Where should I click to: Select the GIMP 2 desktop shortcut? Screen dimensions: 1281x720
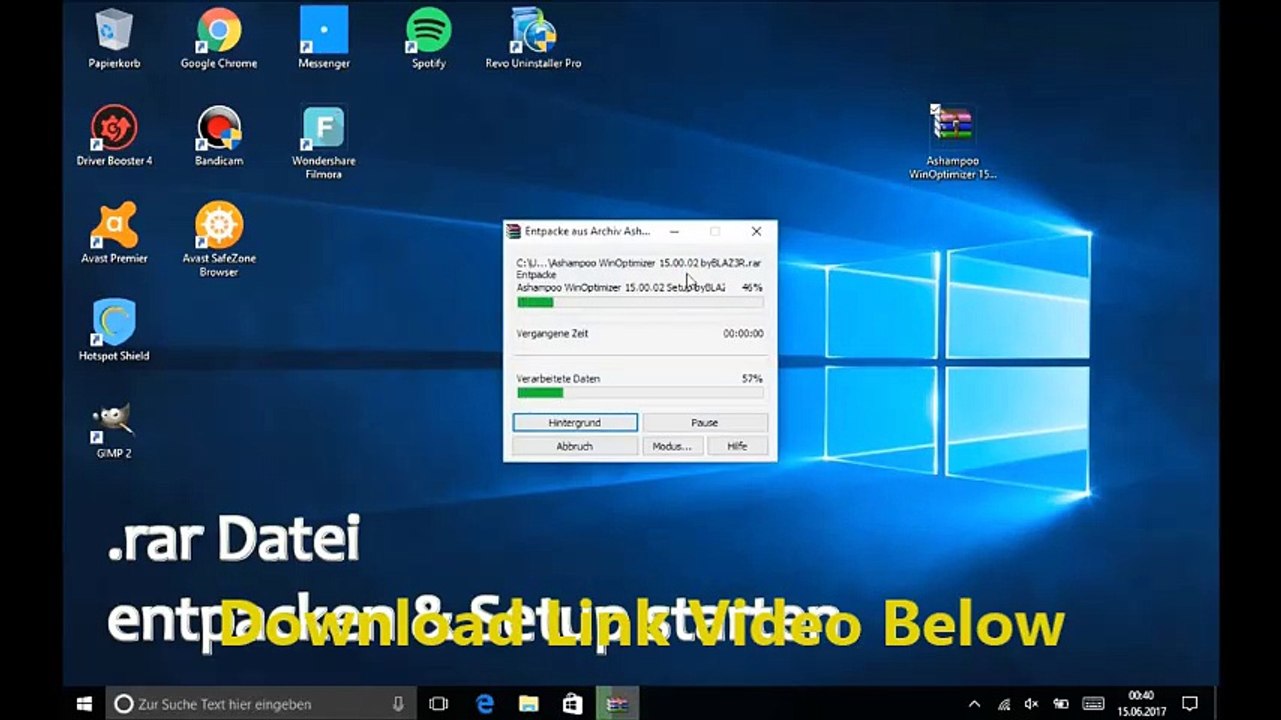pos(114,430)
